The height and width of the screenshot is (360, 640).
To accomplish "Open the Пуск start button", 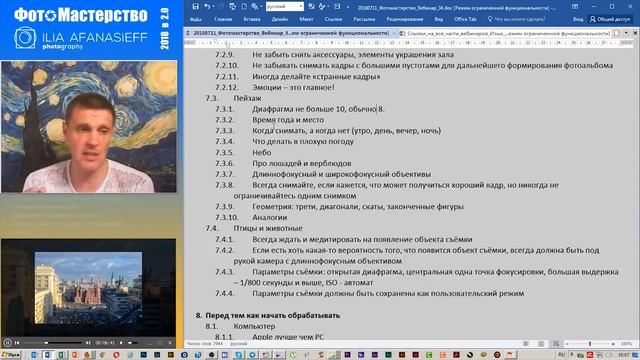I will point(11,355).
